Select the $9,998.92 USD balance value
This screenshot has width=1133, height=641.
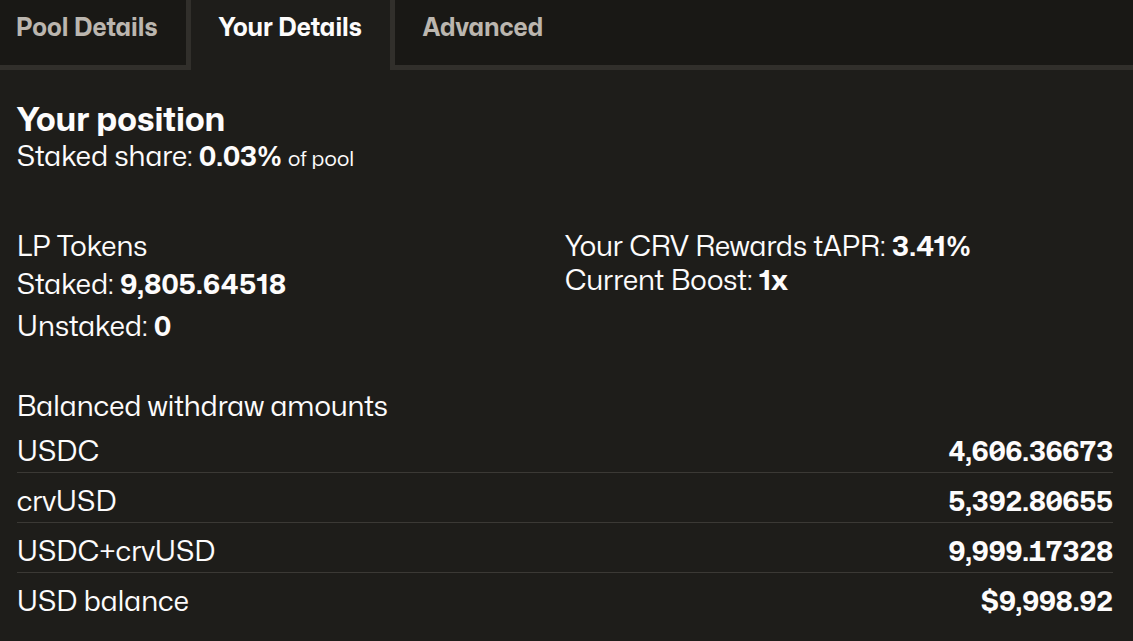pyautogui.click(x=1046, y=601)
